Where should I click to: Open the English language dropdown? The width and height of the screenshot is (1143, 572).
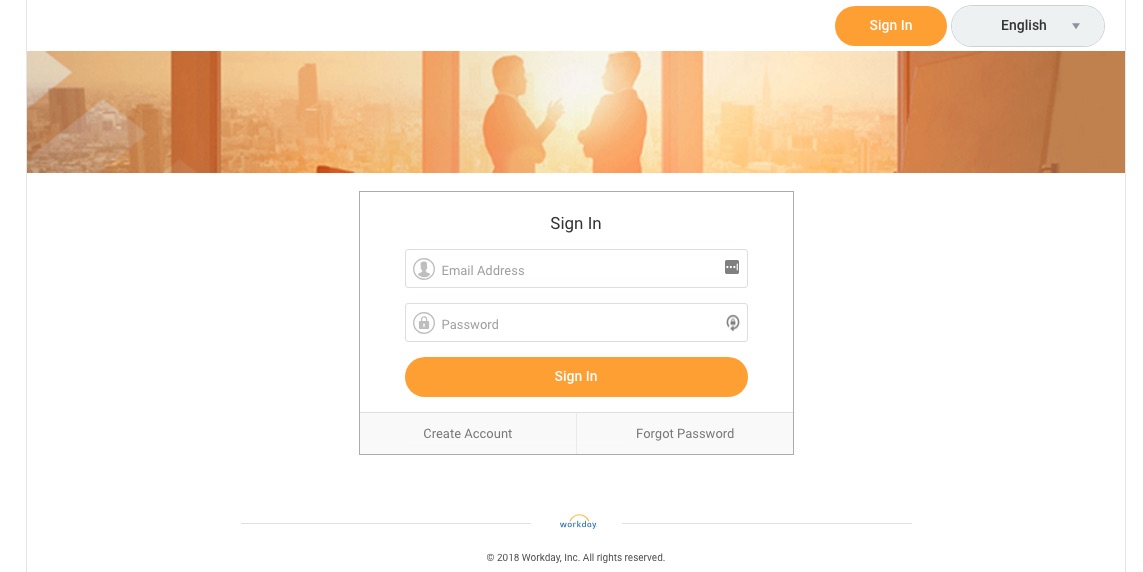click(x=1027, y=26)
